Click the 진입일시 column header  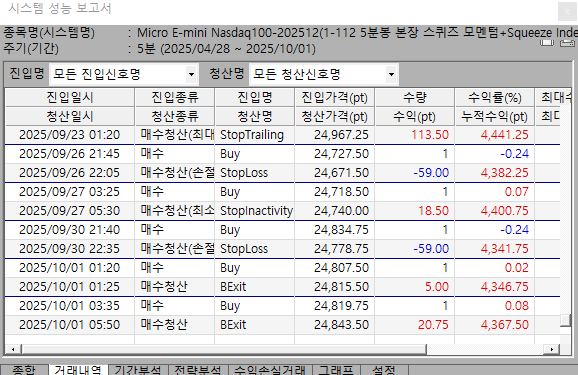[x=70, y=98]
